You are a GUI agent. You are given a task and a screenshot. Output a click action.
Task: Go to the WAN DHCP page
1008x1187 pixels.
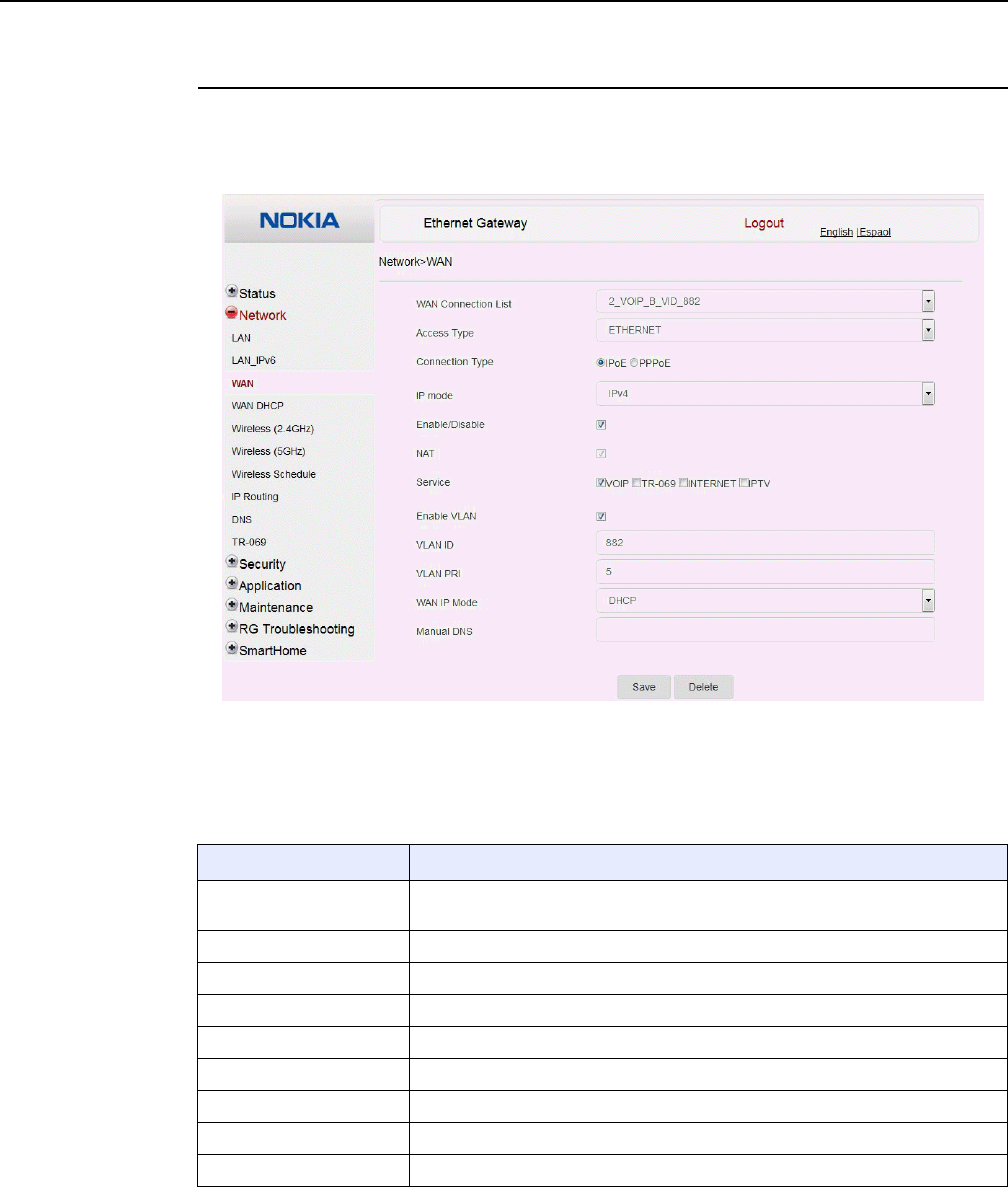(x=257, y=406)
